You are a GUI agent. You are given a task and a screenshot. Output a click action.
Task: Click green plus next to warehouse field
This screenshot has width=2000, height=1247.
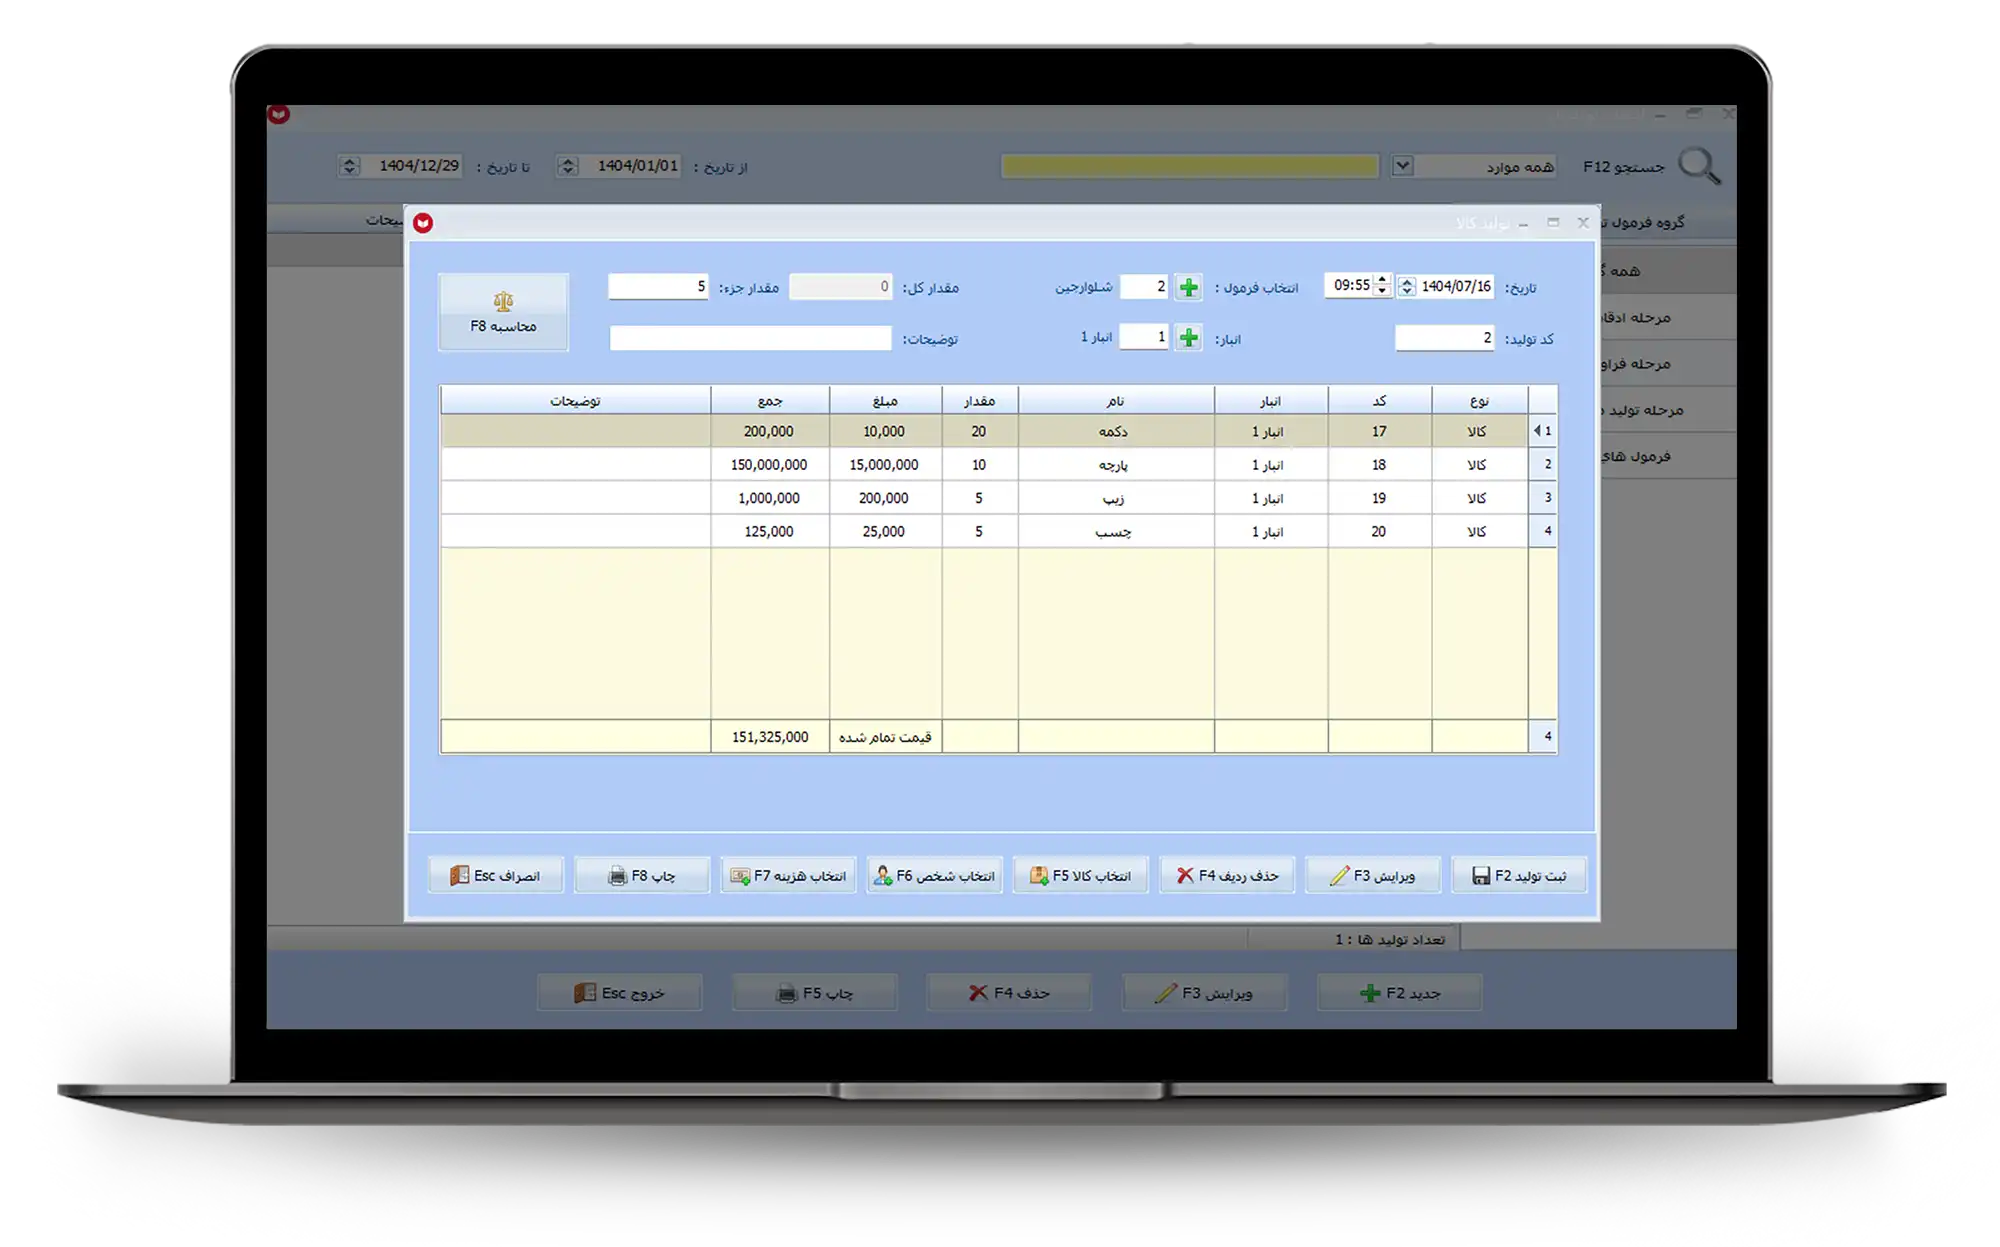click(x=1188, y=338)
